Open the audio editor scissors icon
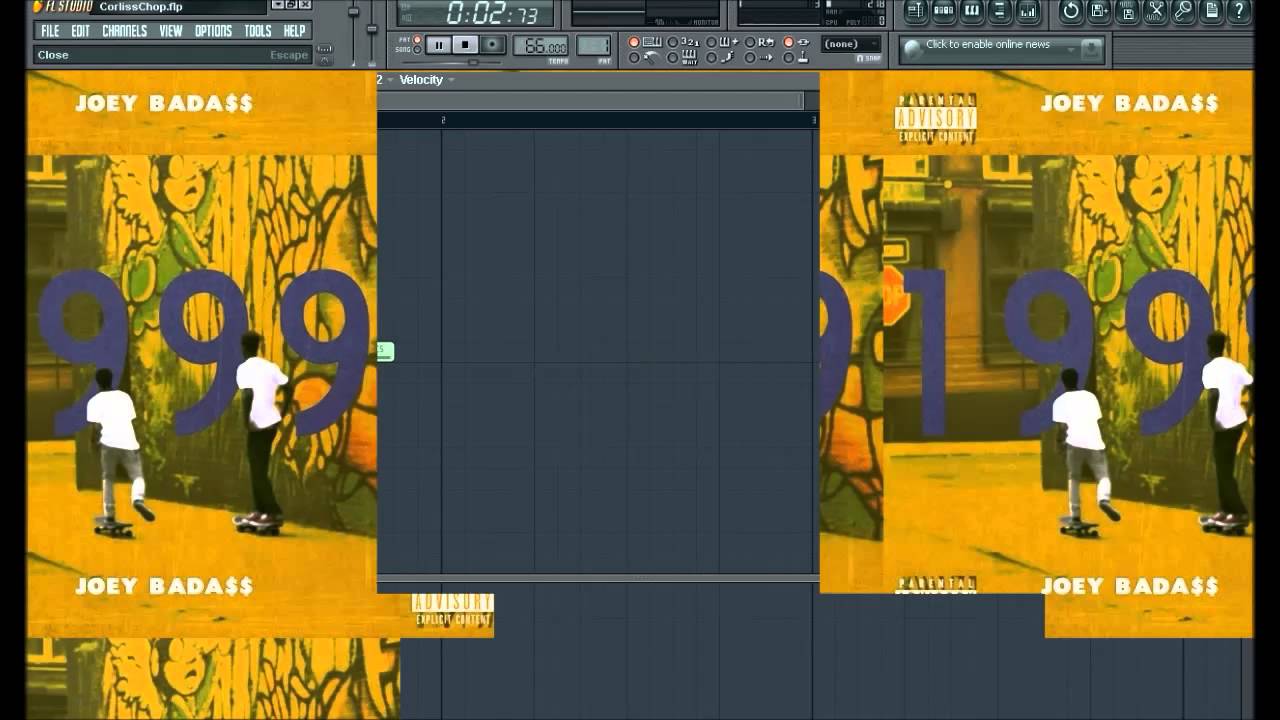 (x=1156, y=11)
